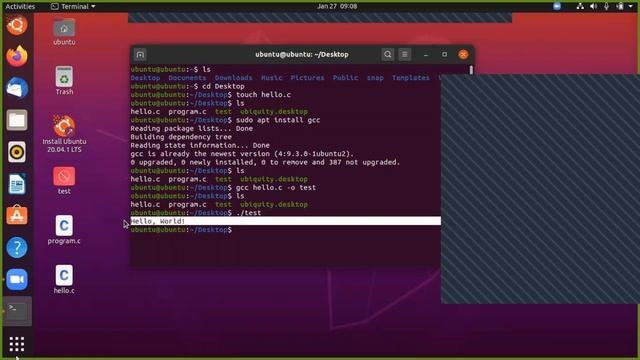Viewport: 640px width, 360px height.
Task: Maximize the terminal window
Action: tap(444, 54)
